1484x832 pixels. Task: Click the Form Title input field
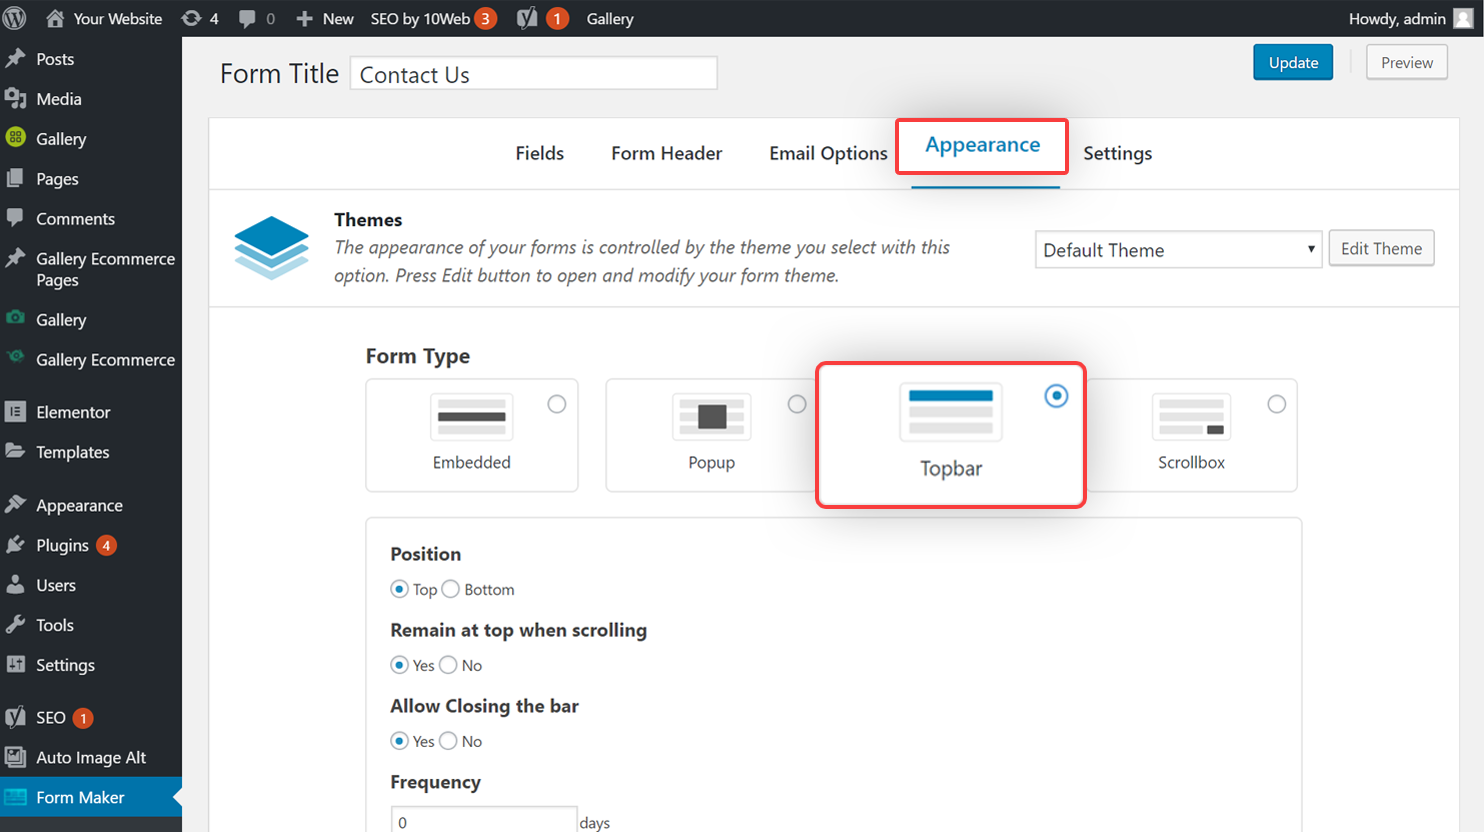(x=534, y=74)
